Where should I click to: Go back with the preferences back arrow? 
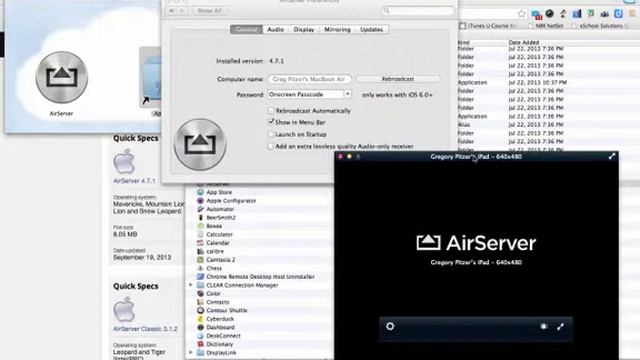click(x=172, y=11)
